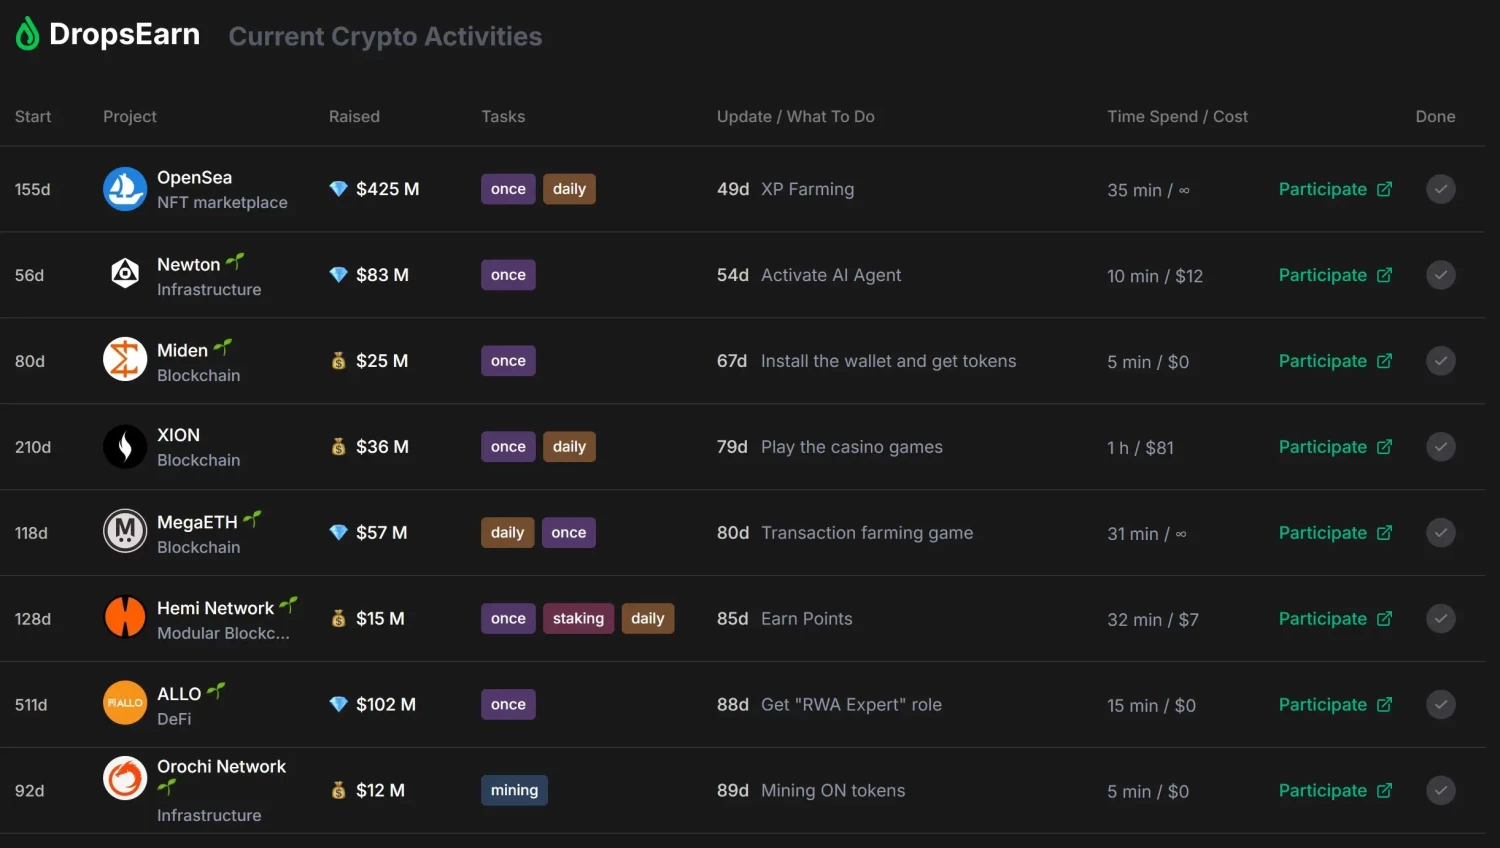The image size is (1500, 848).
Task: Click the Done column header
Action: (x=1435, y=117)
